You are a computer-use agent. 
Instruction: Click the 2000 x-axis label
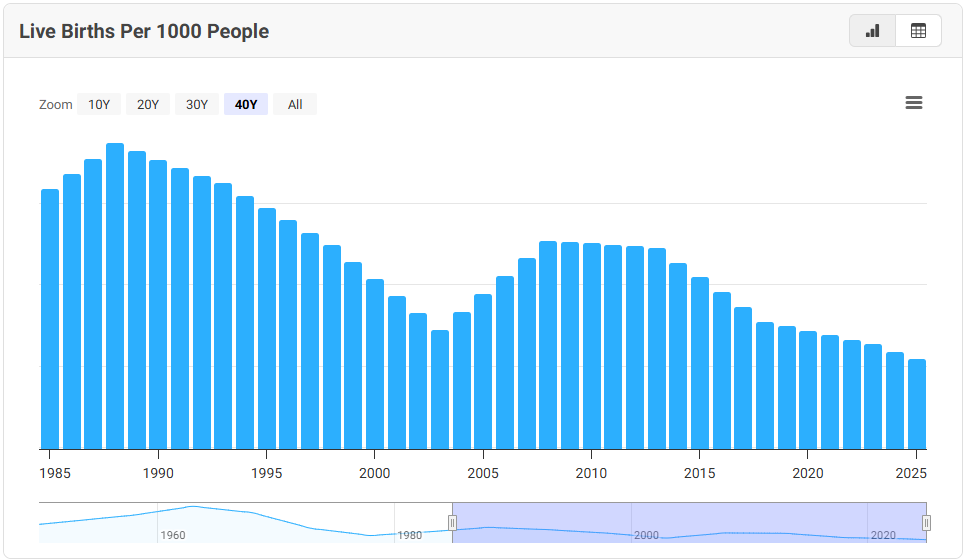[x=375, y=473]
